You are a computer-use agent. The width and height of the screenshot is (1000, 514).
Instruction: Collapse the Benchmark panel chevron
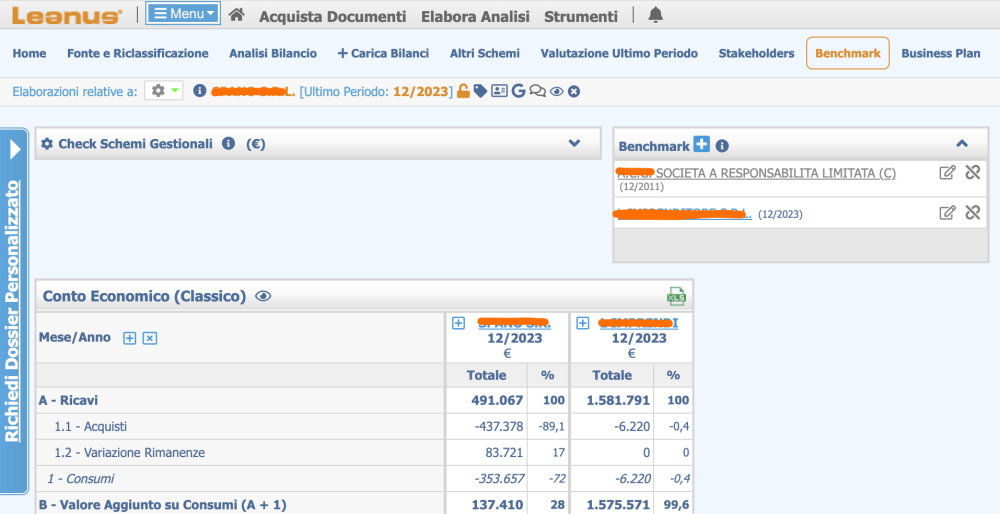(962, 144)
